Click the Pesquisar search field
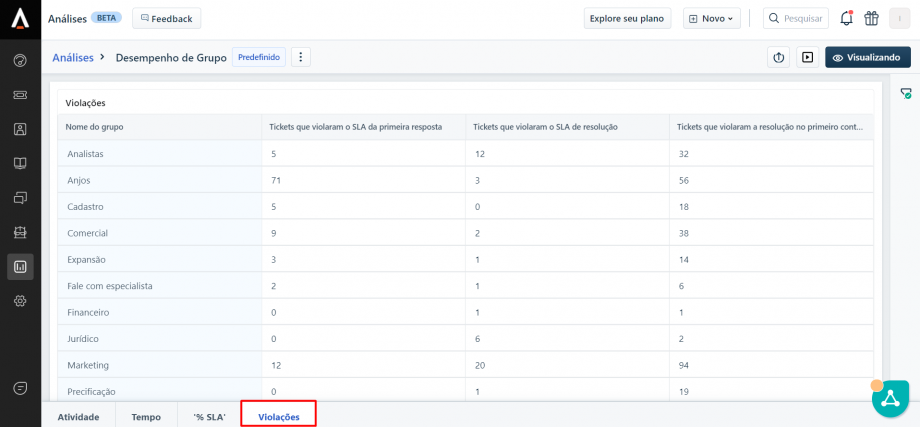Image resolution: width=920 pixels, height=427 pixels. point(796,18)
